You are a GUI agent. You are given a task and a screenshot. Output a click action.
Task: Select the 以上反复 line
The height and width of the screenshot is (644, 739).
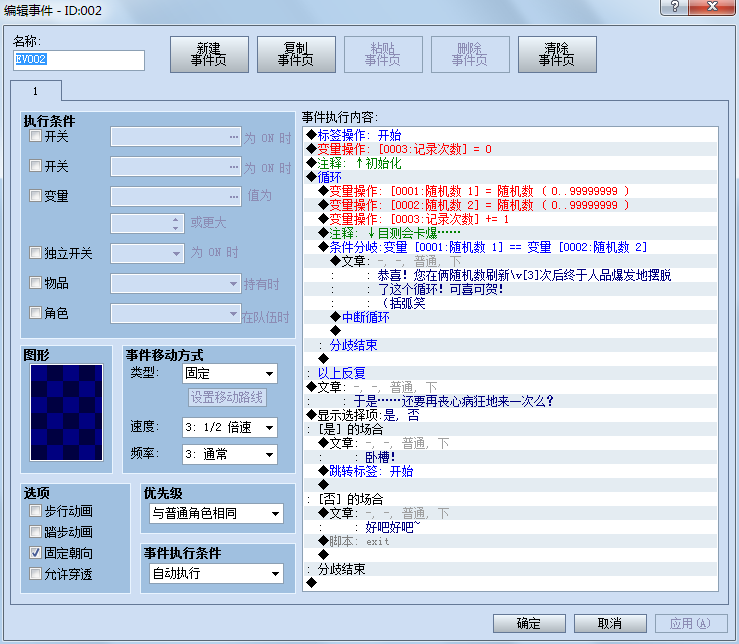click(511, 373)
